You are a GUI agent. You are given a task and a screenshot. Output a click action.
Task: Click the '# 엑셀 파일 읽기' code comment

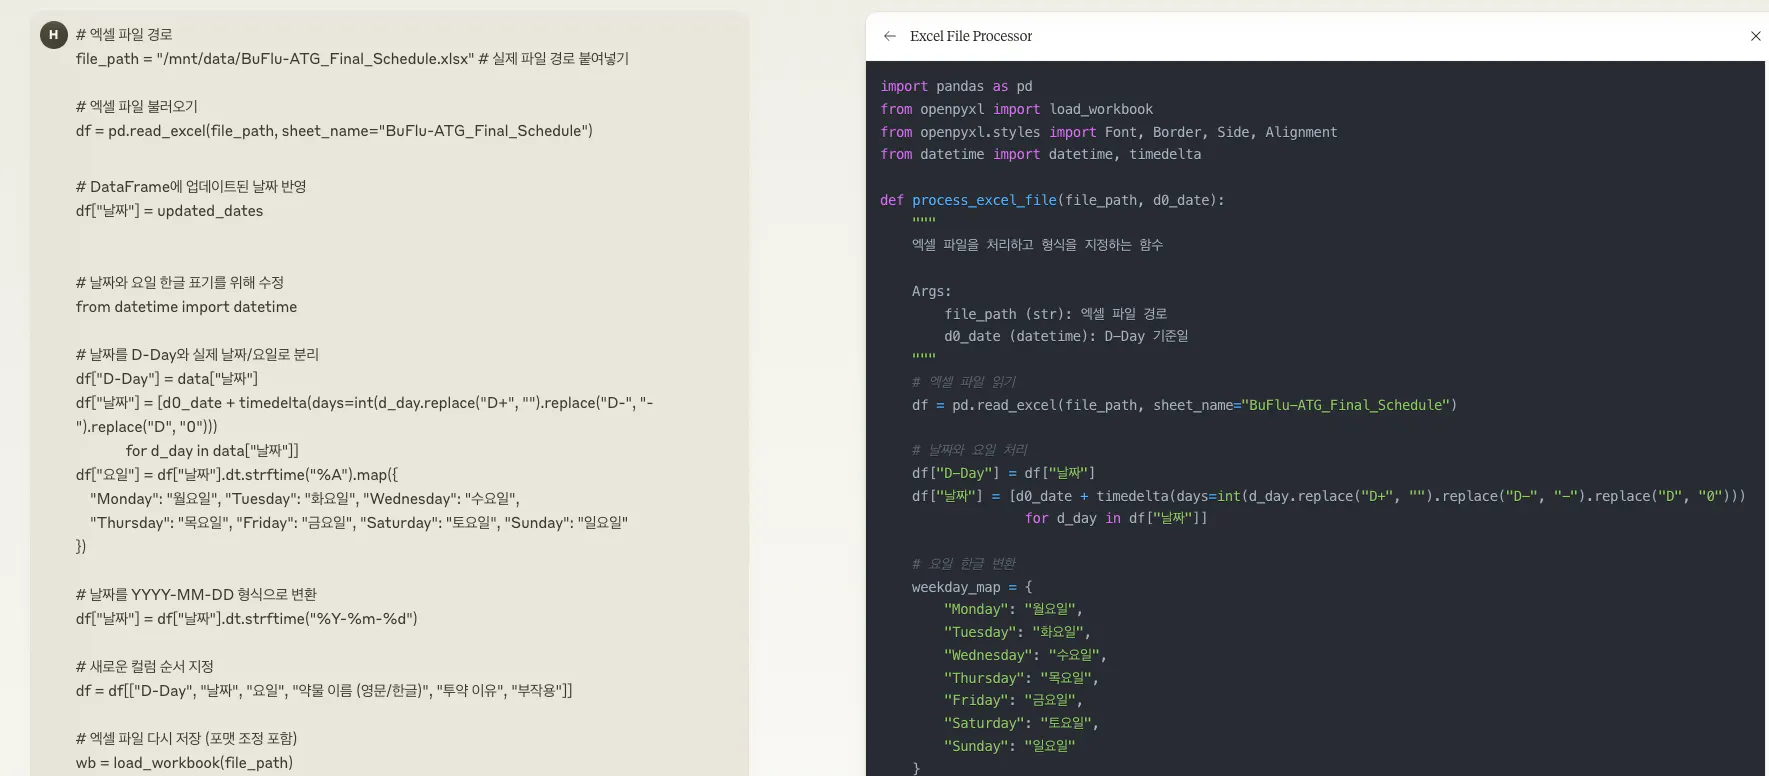point(963,382)
